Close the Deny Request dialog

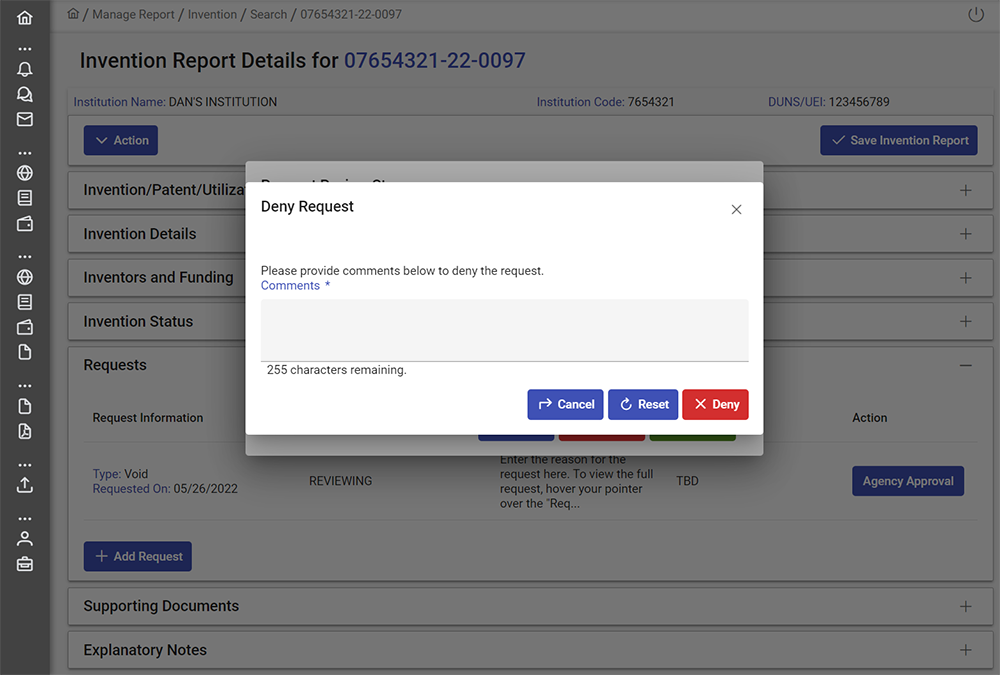click(x=736, y=209)
